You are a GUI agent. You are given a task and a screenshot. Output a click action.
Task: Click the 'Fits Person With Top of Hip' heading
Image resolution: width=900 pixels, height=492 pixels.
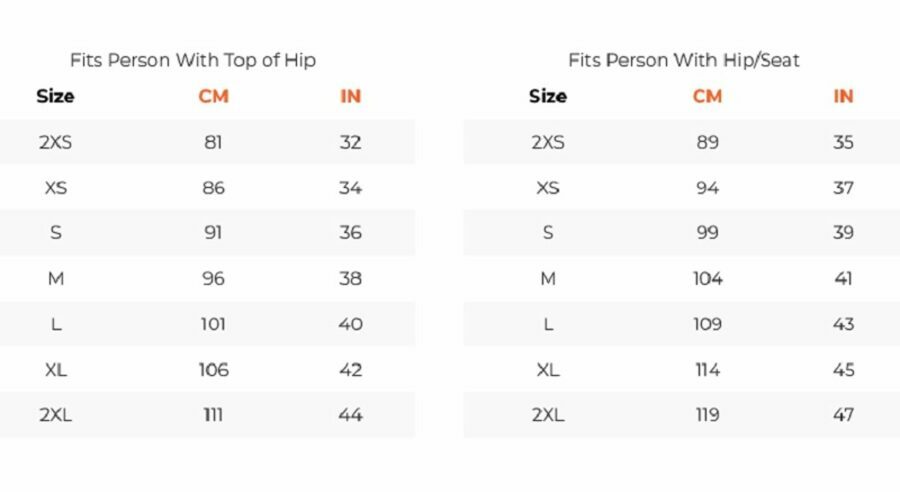(193, 60)
